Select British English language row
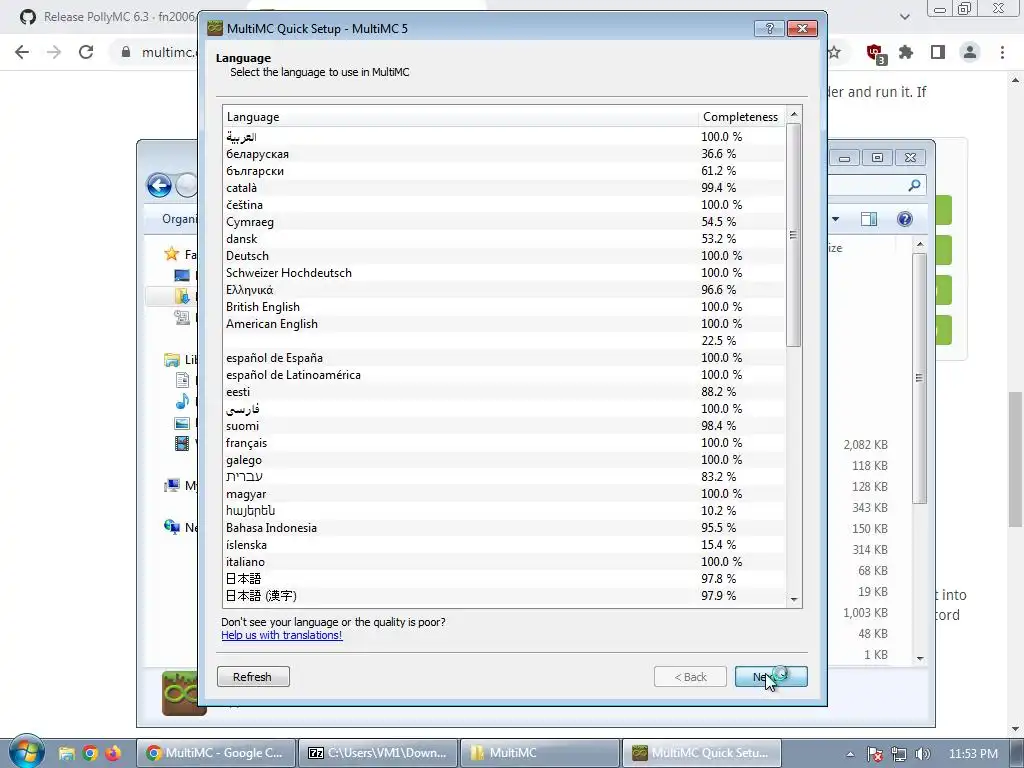The width and height of the screenshot is (1024, 768). pos(504,307)
